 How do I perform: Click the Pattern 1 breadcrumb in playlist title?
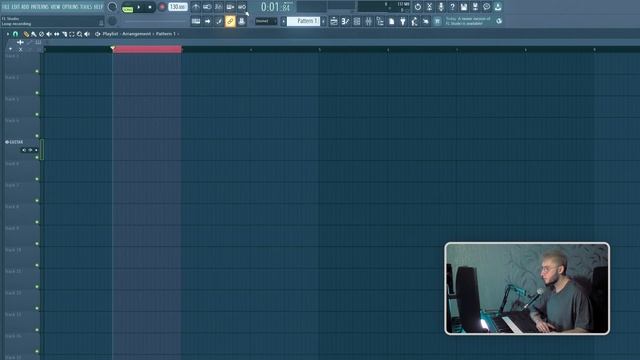tap(166, 34)
